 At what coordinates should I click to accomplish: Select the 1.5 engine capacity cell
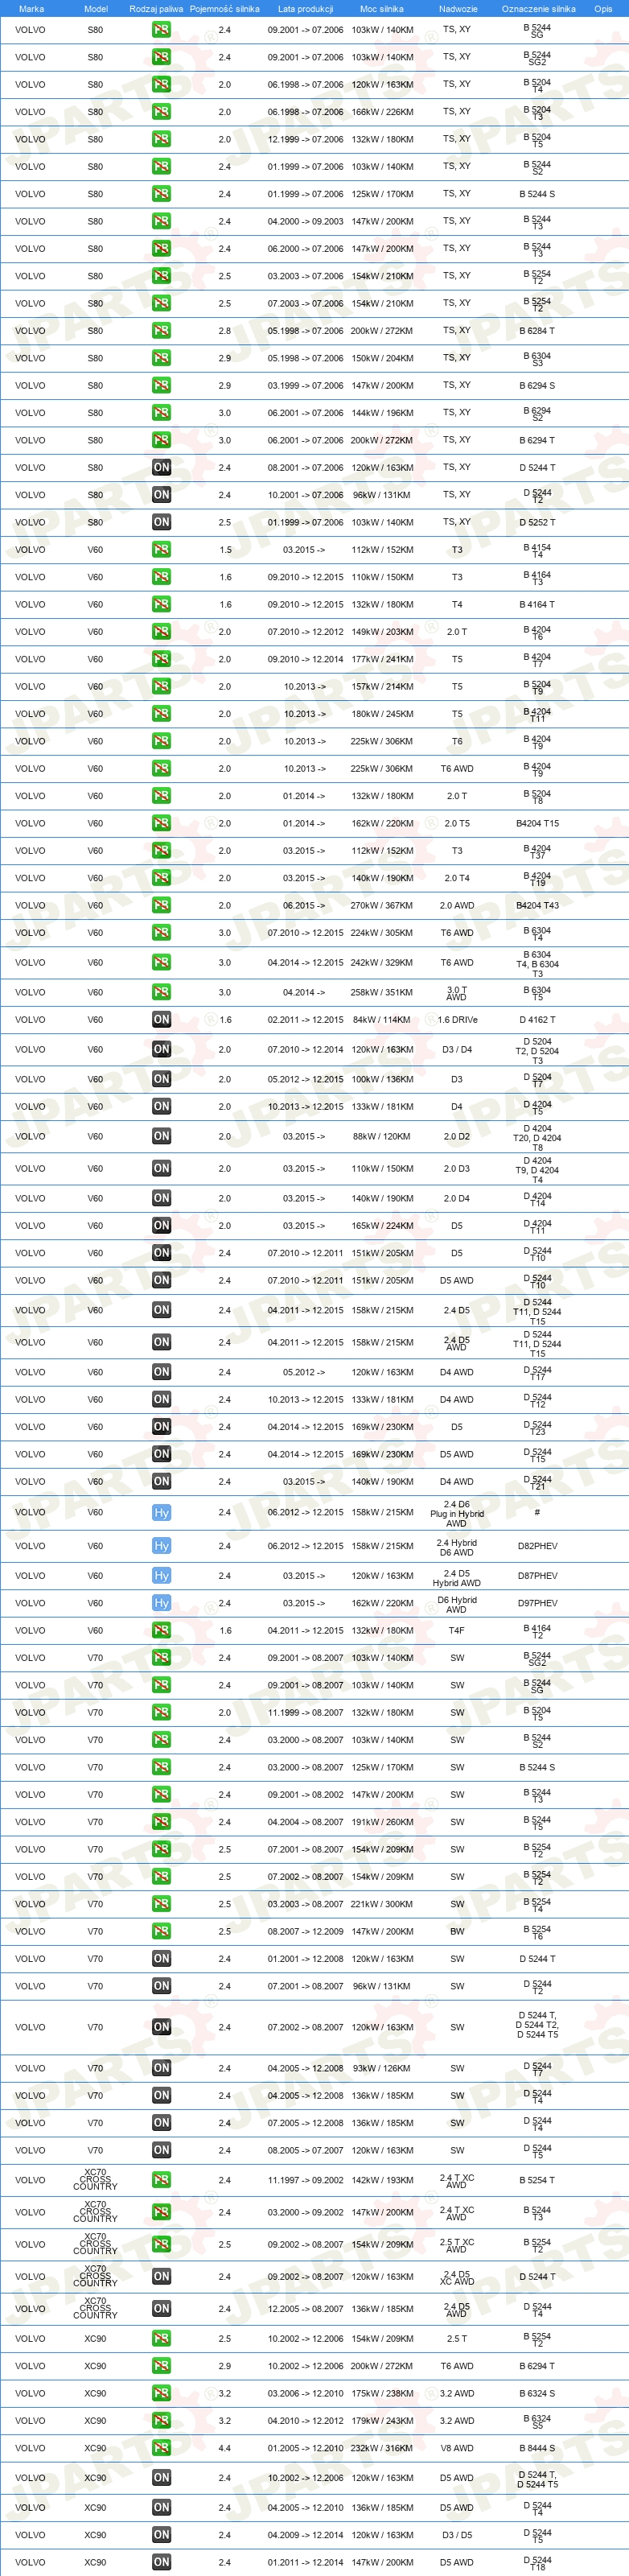pos(225,549)
